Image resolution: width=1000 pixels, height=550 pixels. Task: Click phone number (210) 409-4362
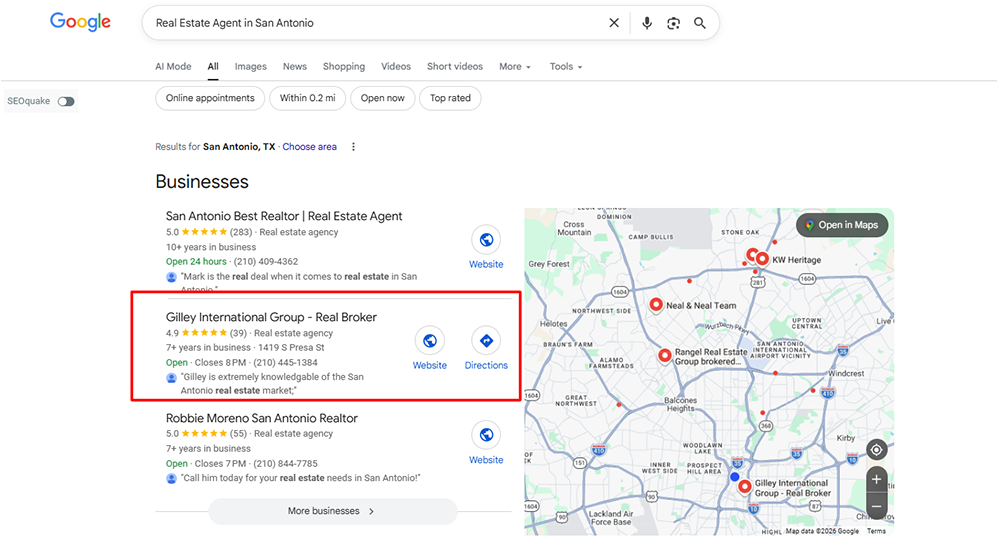point(266,262)
